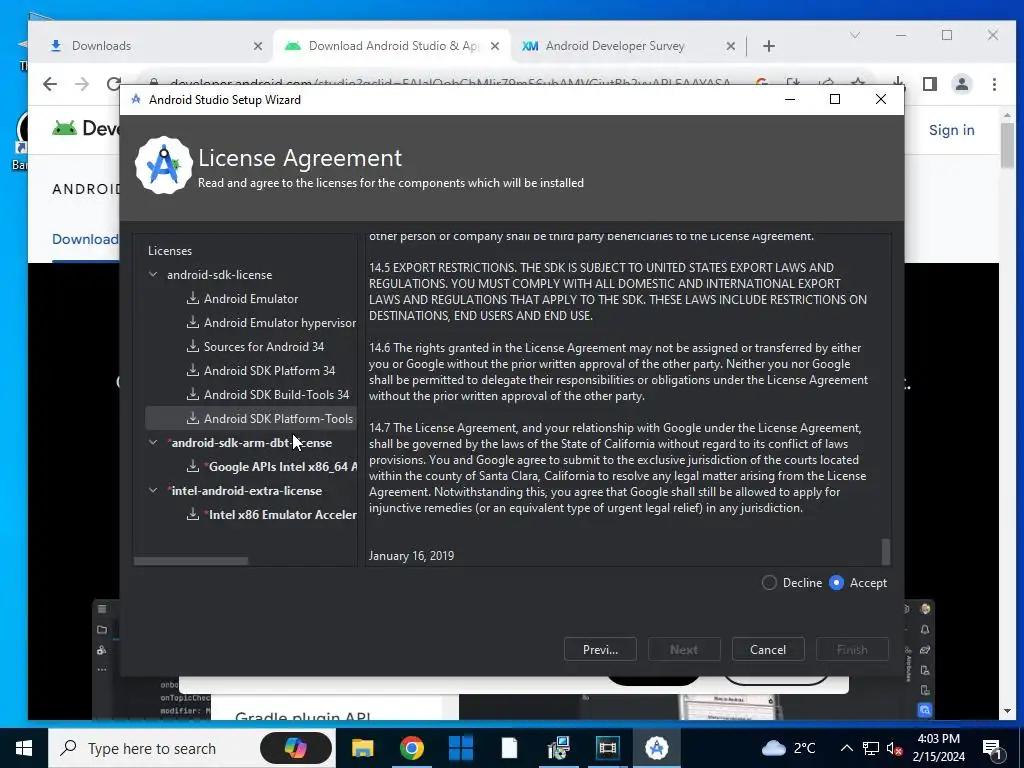Image resolution: width=1024 pixels, height=768 pixels.
Task: Click the license tree horizontal scrollbar
Action: click(191, 561)
